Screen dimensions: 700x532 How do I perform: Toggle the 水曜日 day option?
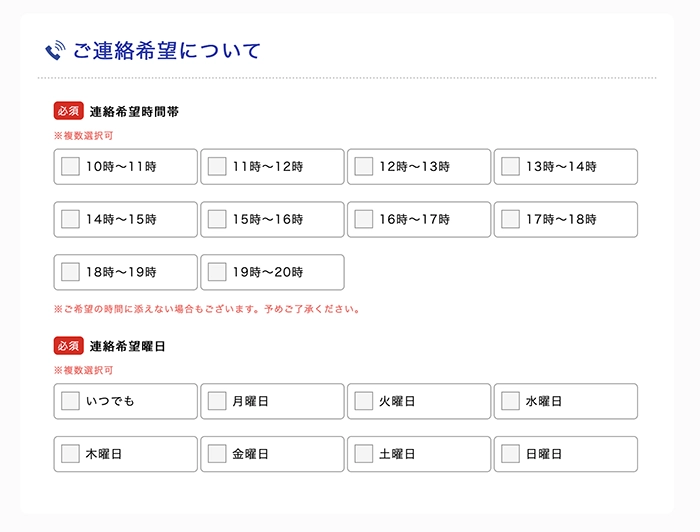[x=510, y=401]
